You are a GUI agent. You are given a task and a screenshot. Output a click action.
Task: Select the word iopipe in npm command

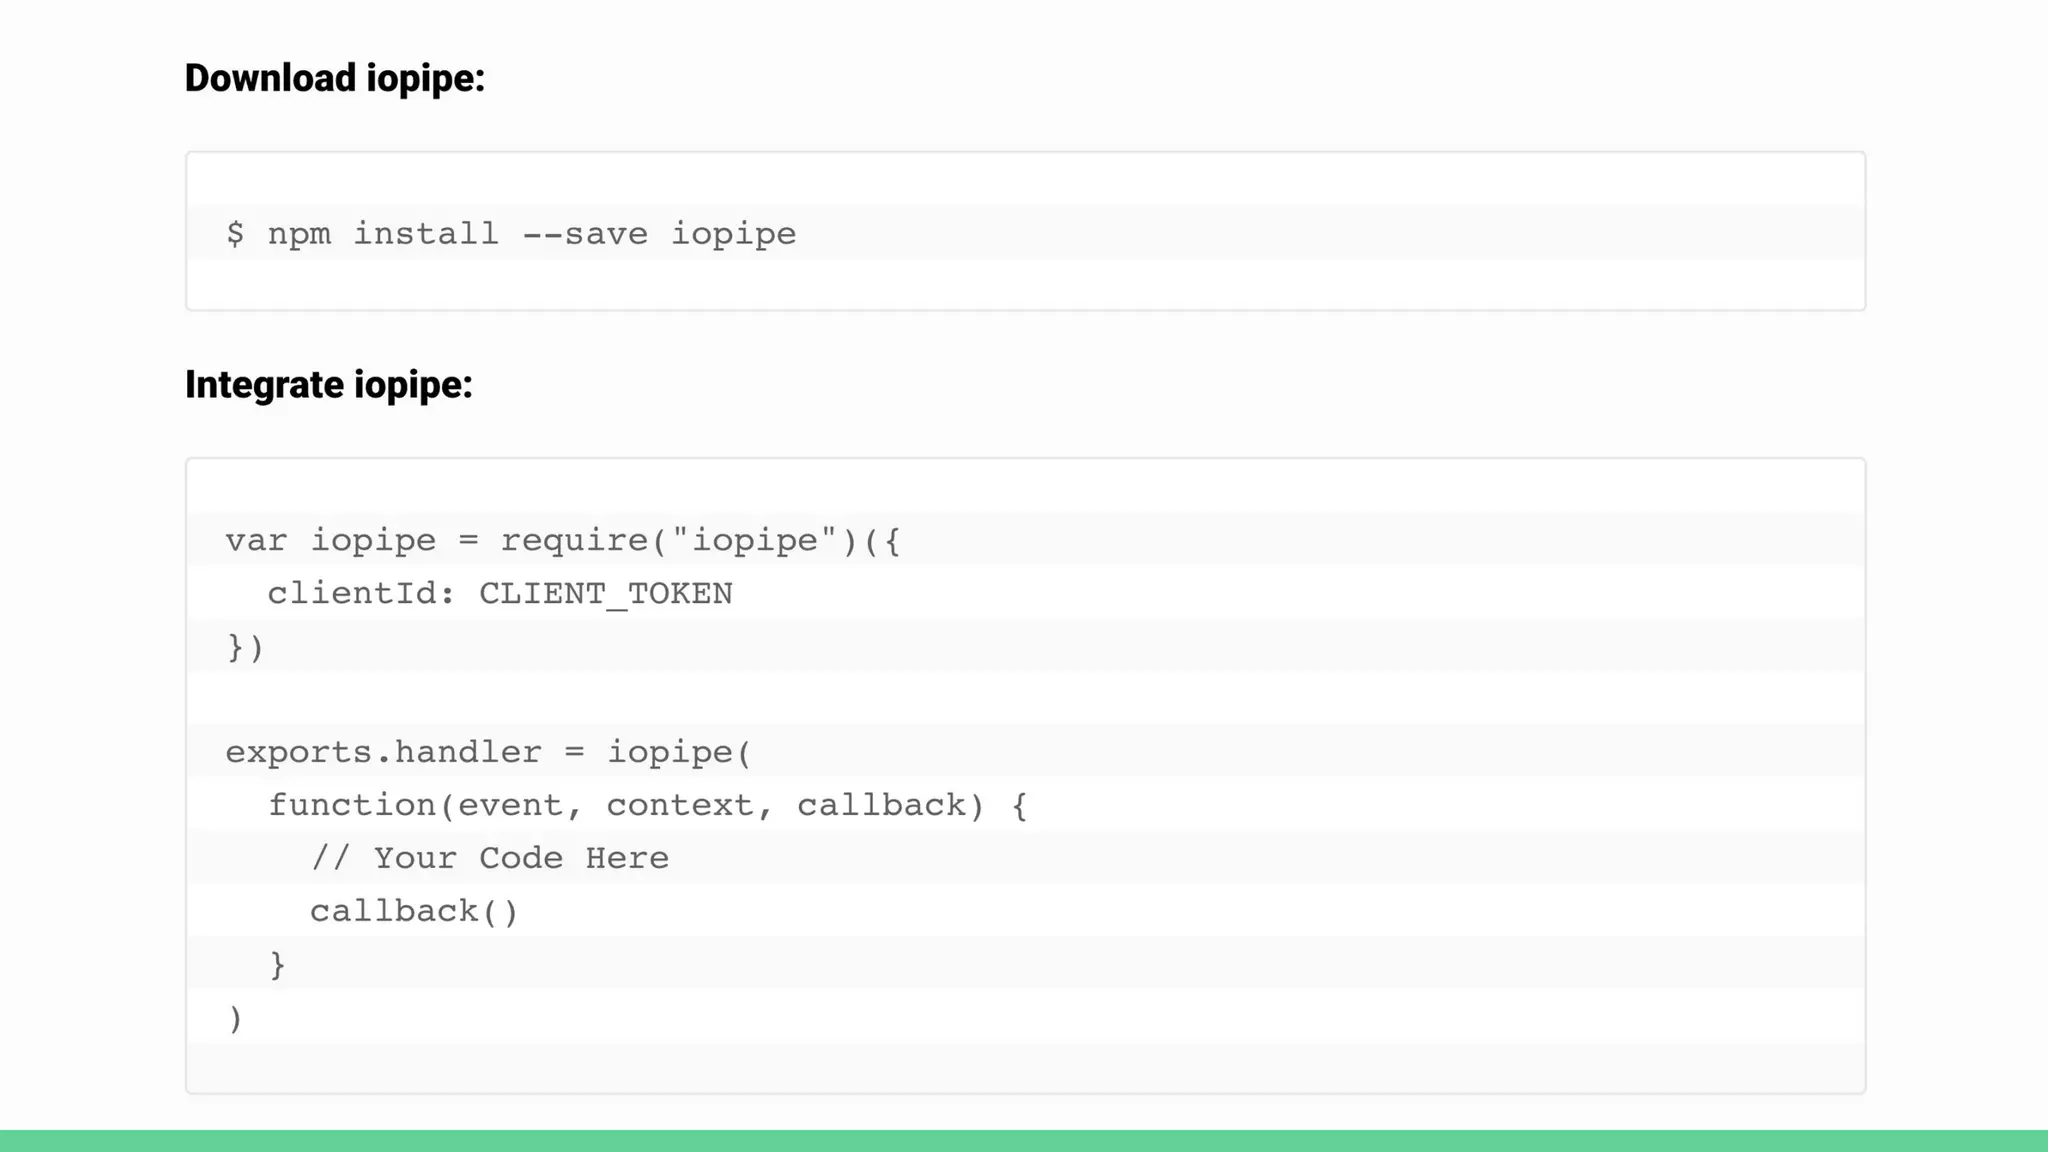(733, 234)
